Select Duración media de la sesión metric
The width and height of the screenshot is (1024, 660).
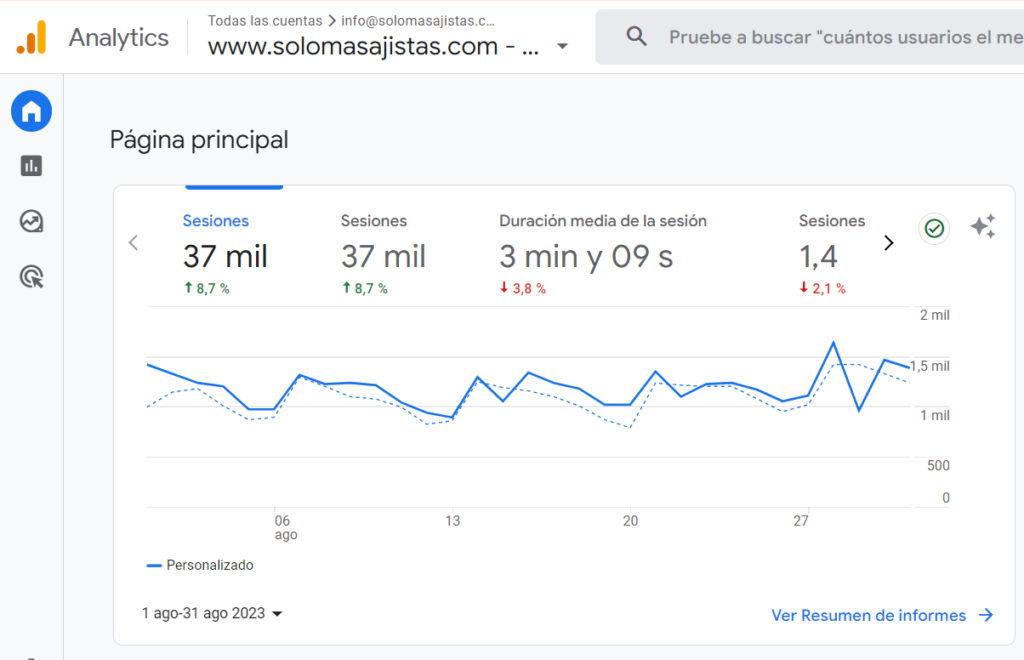[x=603, y=255]
